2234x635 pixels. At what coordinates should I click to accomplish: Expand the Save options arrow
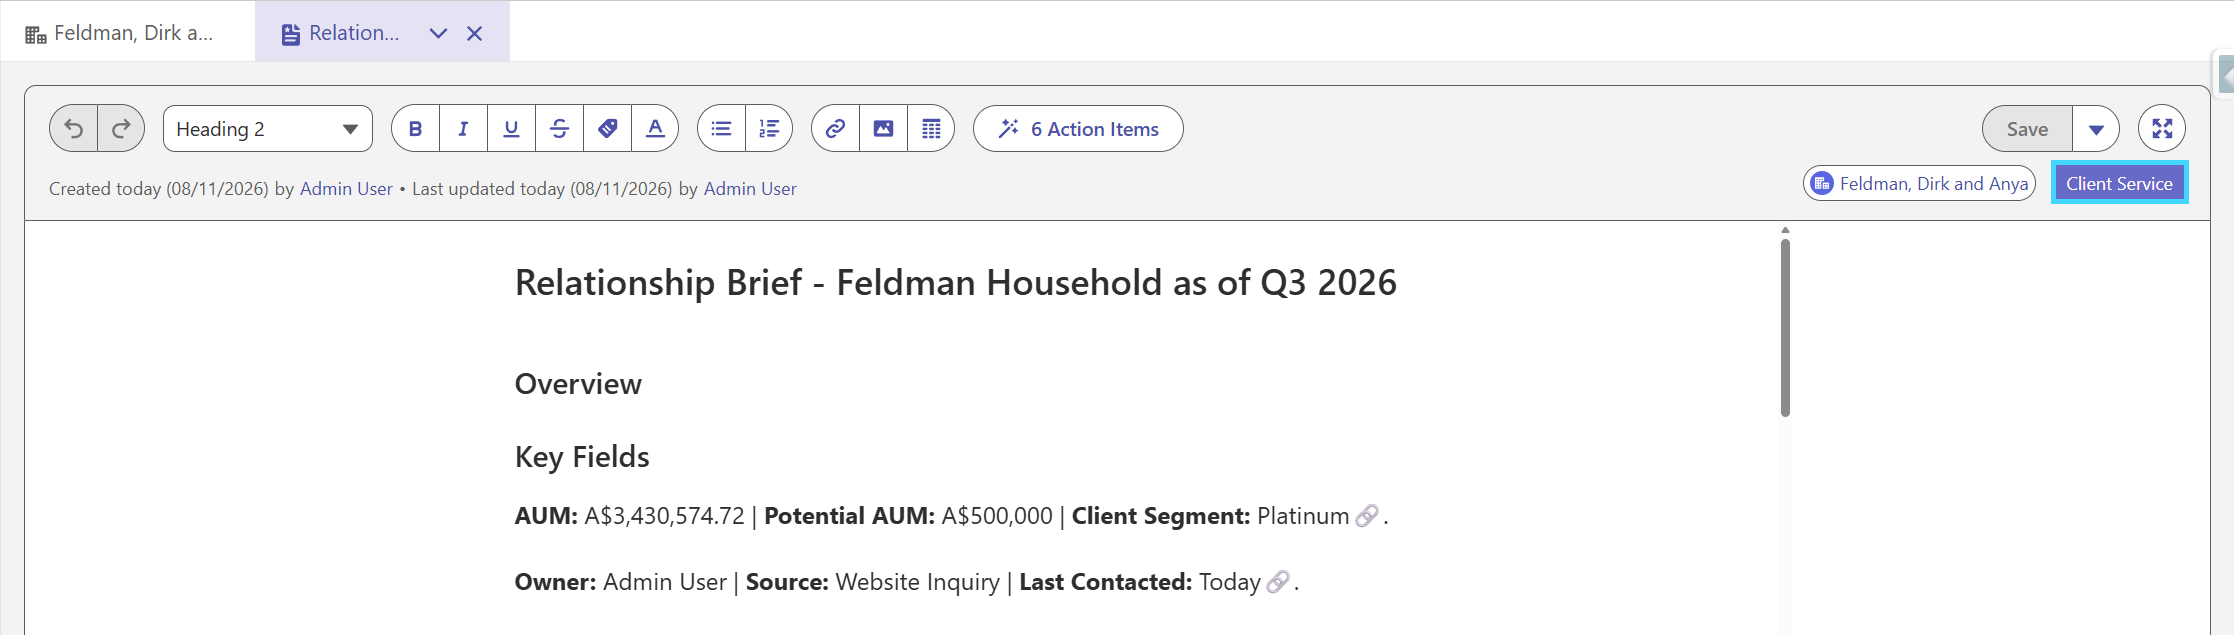click(x=2096, y=129)
